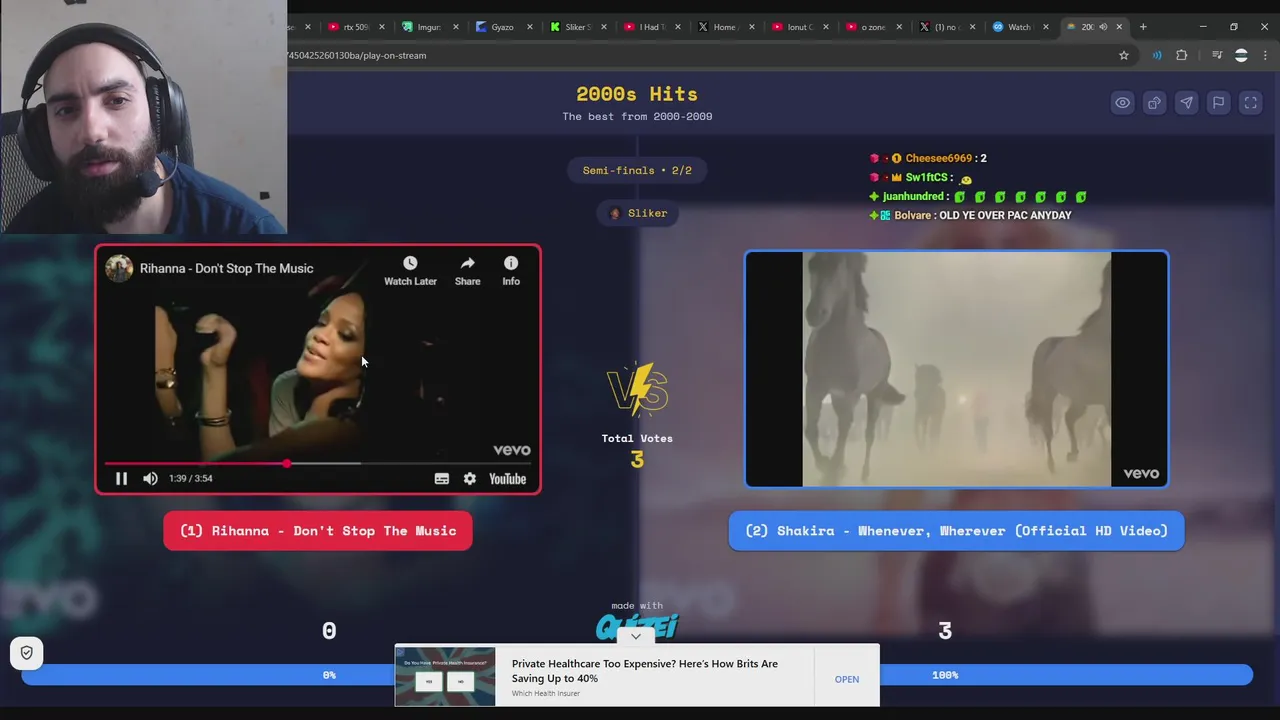Close the Imgur tab
This screenshot has height=720, width=1280.
[455, 27]
